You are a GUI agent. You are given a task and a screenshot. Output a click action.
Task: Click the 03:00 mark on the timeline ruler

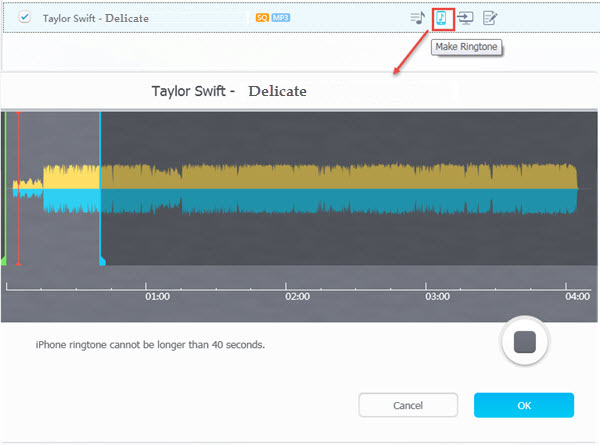pyautogui.click(x=437, y=296)
